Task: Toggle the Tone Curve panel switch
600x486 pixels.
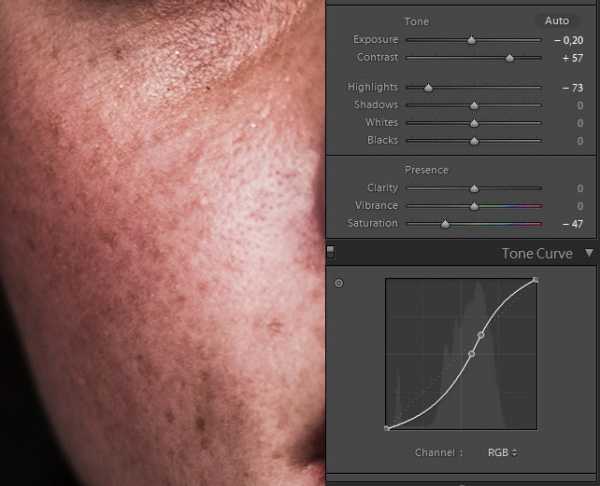Action: [x=331, y=252]
